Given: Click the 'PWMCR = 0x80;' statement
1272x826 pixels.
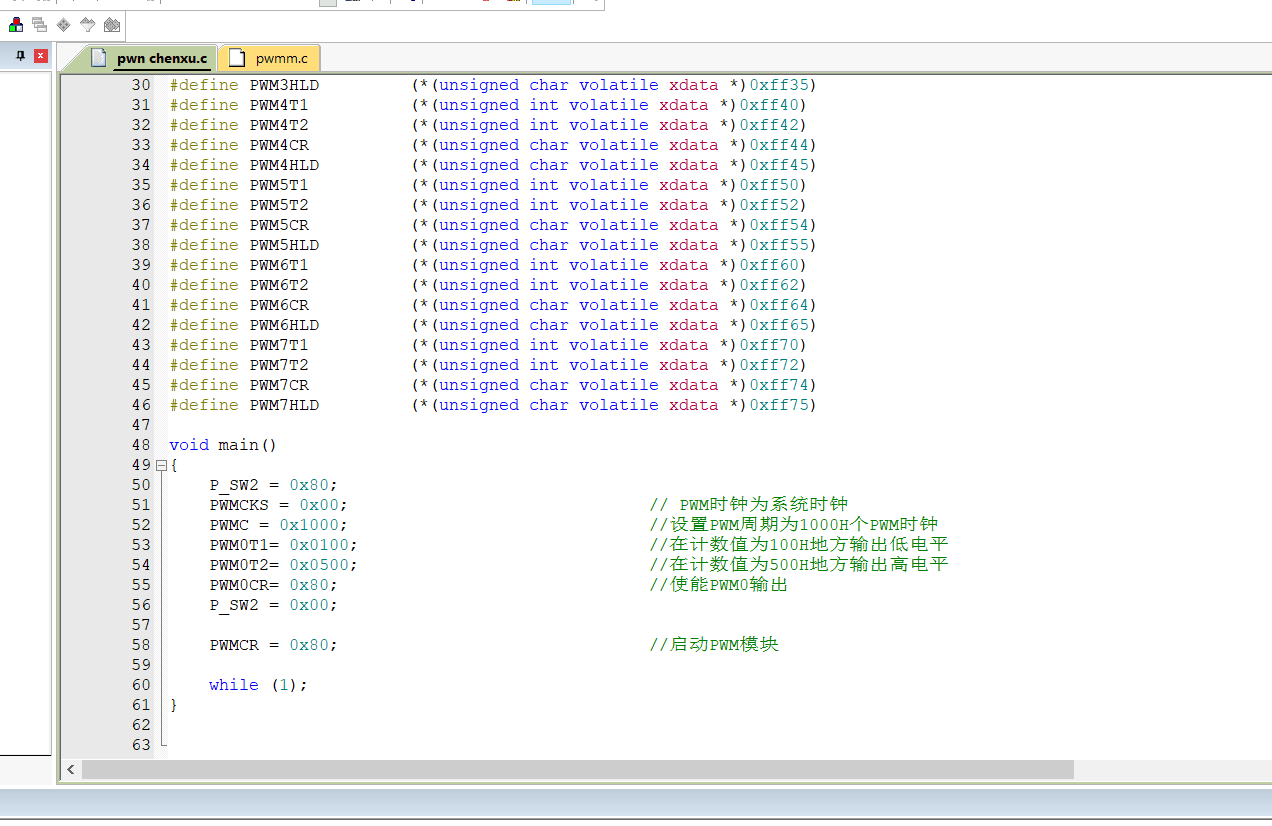Looking at the screenshot, I should pos(273,645).
